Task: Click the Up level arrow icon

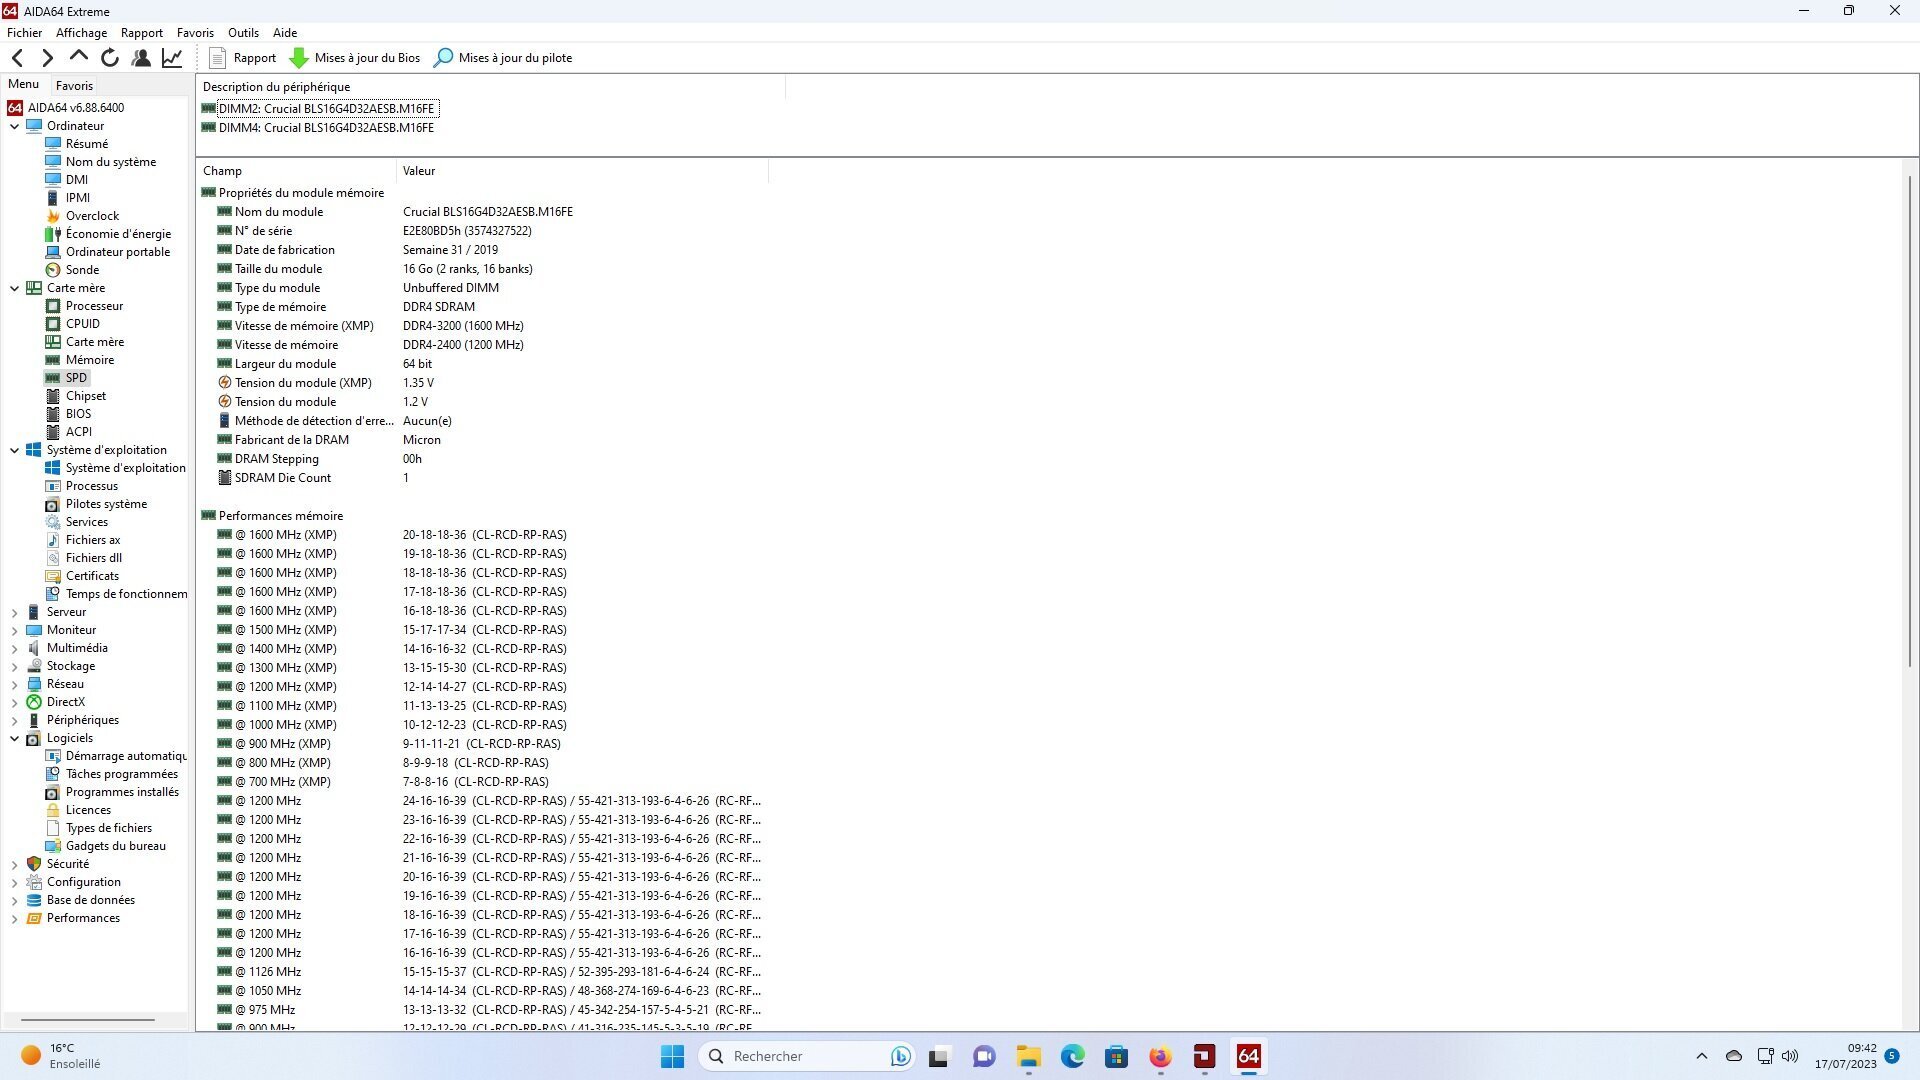Action: pos(78,57)
